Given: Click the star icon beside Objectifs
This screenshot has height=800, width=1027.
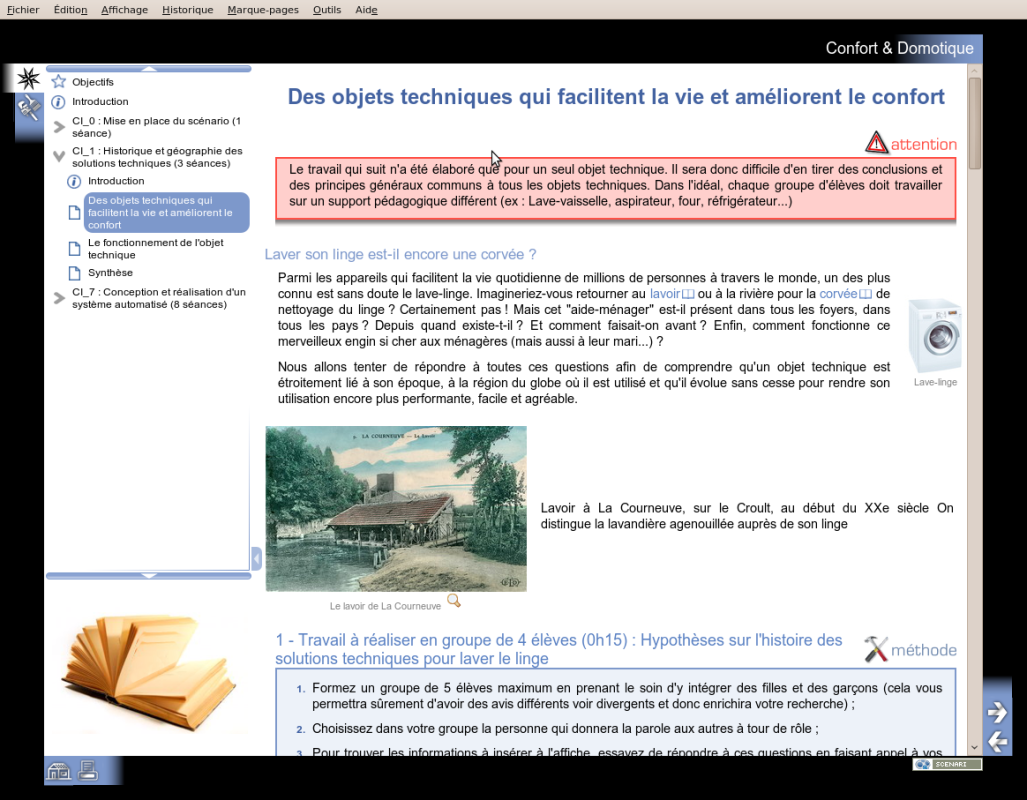Looking at the screenshot, I should [58, 82].
